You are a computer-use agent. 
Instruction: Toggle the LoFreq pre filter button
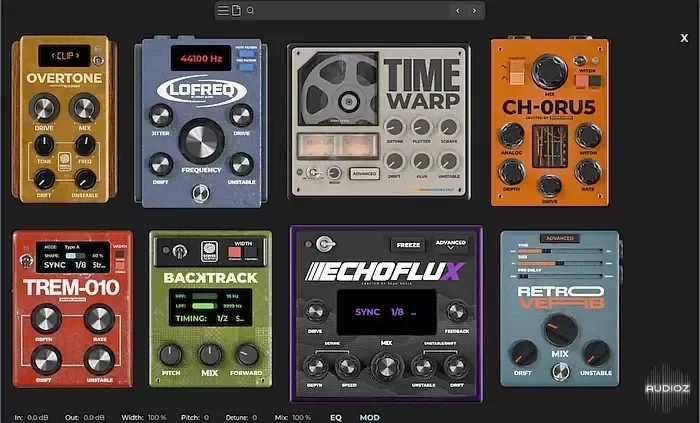click(x=246, y=67)
